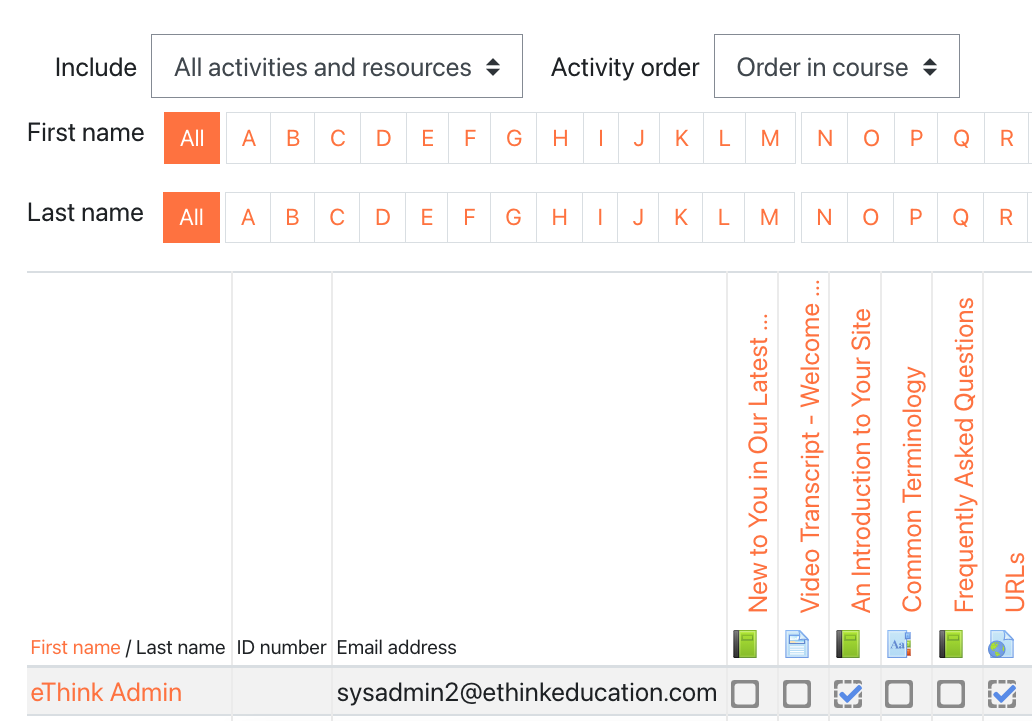Click book icon under Frequently Asked Questions
This screenshot has width=1032, height=721.
pos(950,644)
